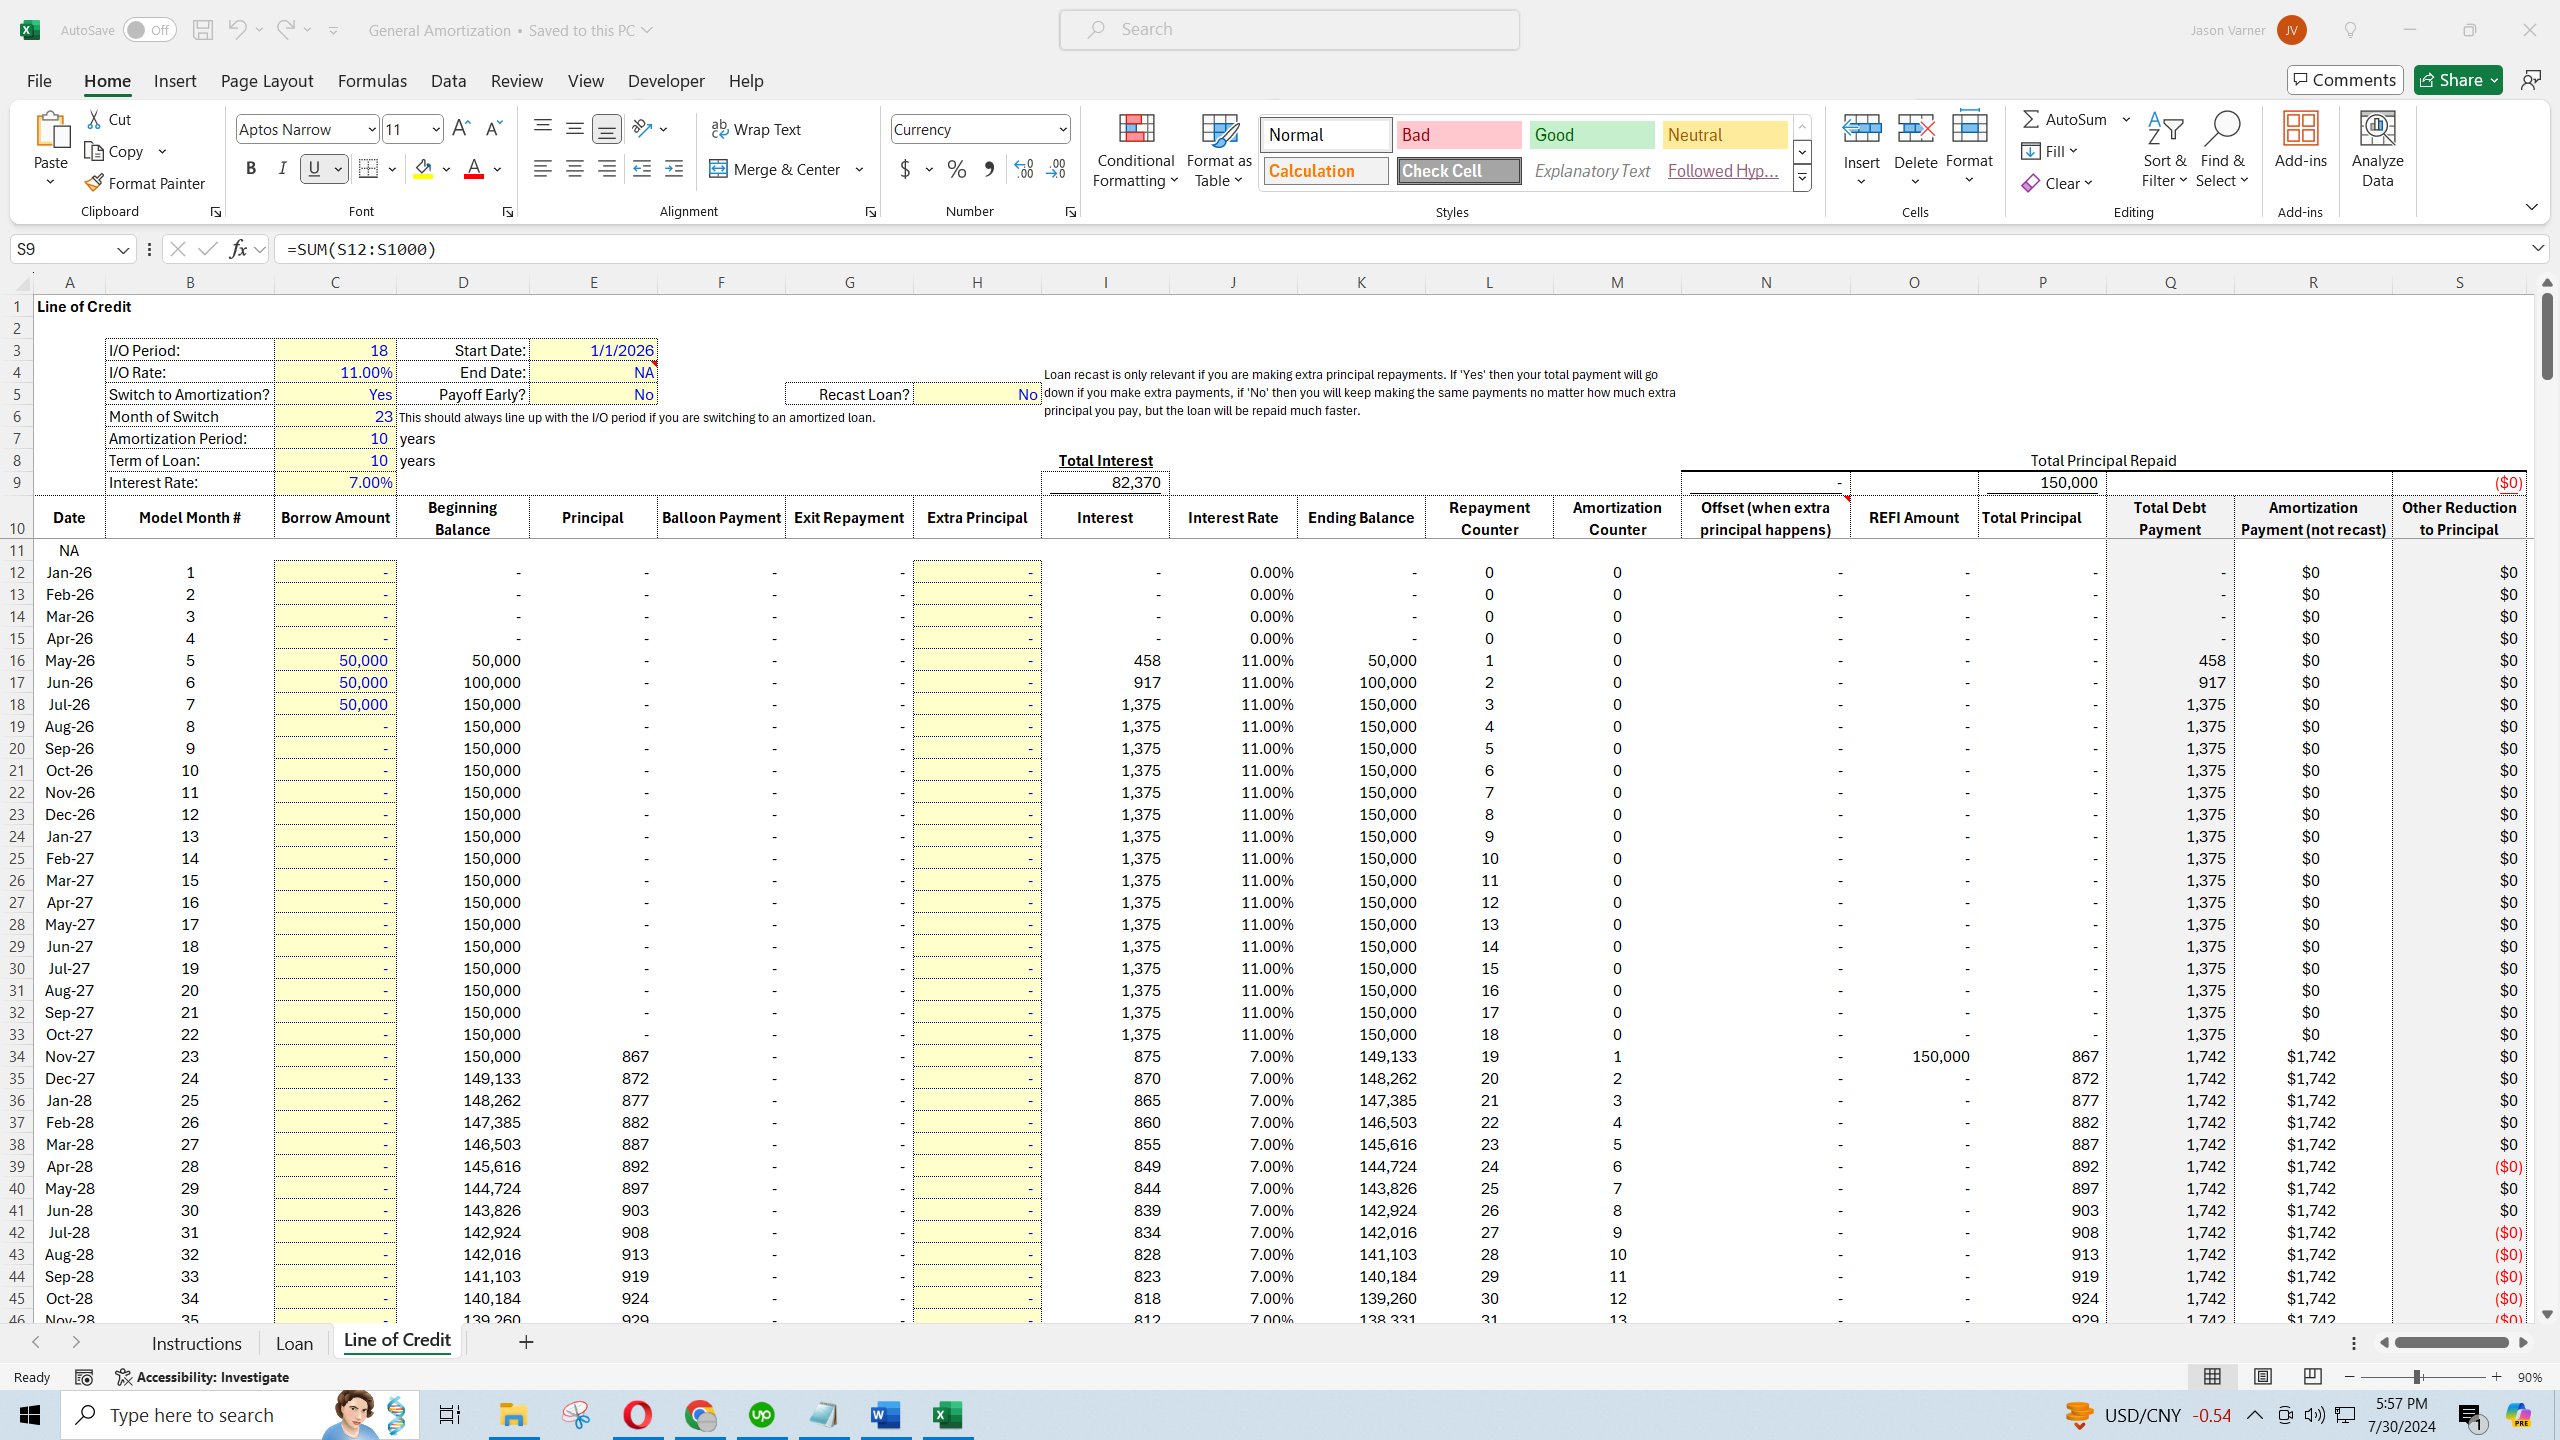Select the I/O Rate cell 11.00%
The width and height of the screenshot is (2560, 1440).
point(335,372)
